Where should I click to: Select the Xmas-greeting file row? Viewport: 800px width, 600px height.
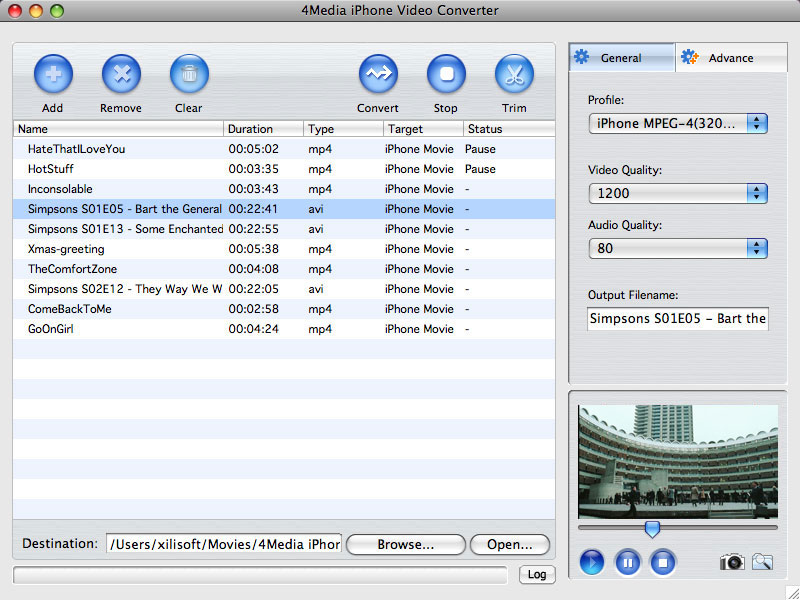284,249
